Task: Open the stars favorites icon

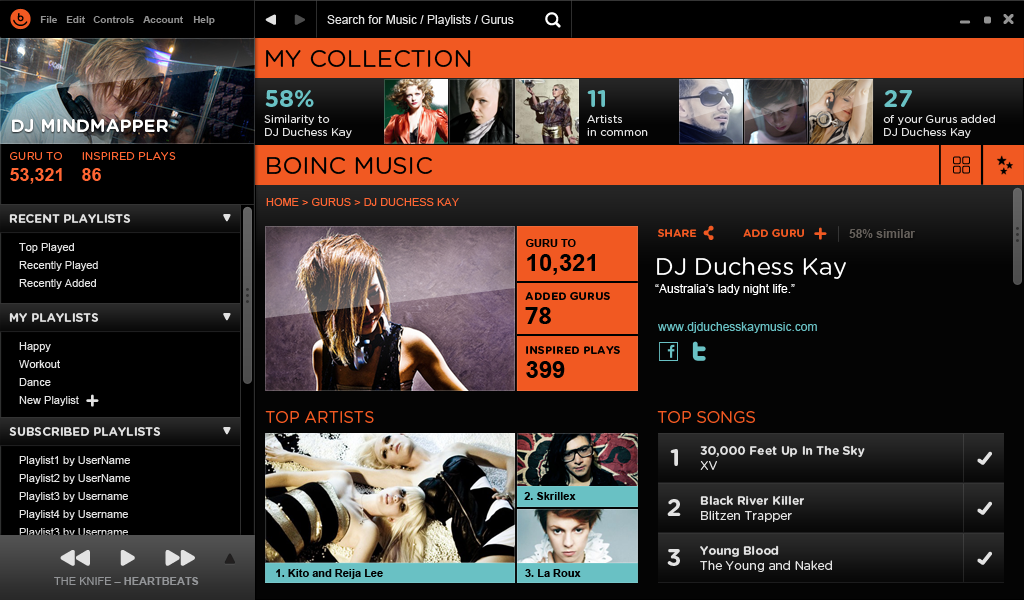Action: [1004, 165]
